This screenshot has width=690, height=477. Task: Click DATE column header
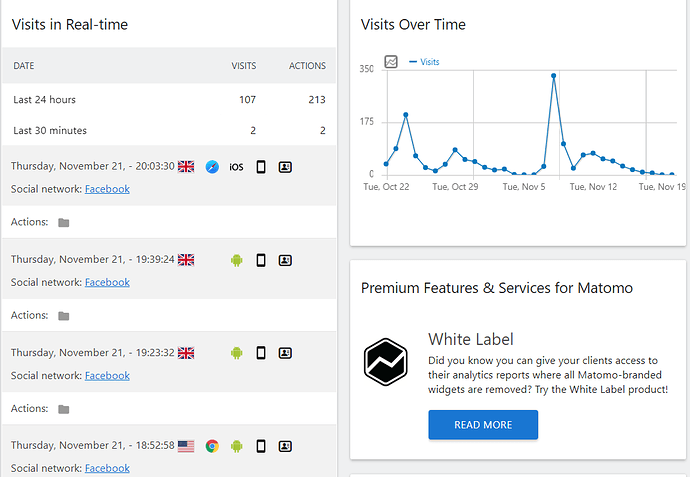(24, 66)
